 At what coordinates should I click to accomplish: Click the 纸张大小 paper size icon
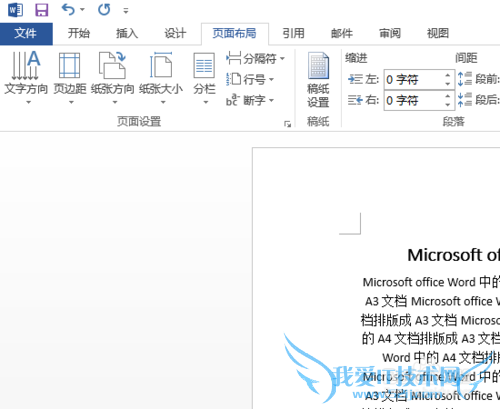click(x=161, y=65)
